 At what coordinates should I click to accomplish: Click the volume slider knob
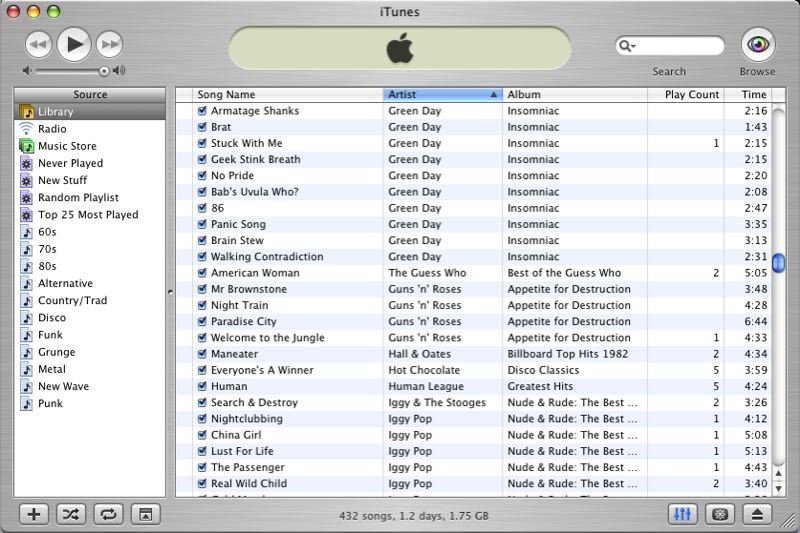coord(104,71)
